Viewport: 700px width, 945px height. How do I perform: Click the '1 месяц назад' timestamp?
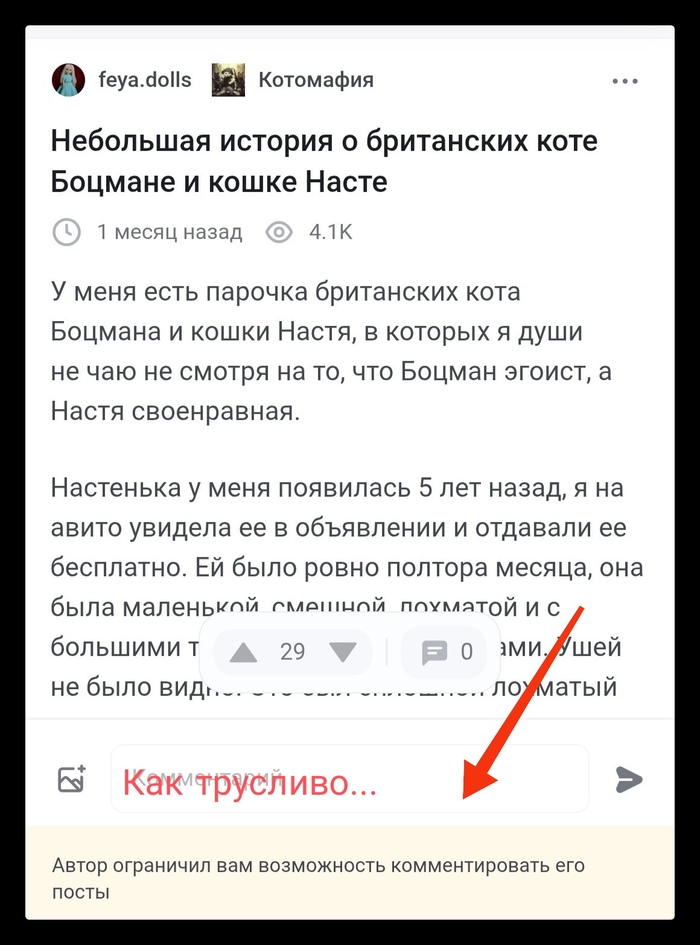click(x=170, y=232)
